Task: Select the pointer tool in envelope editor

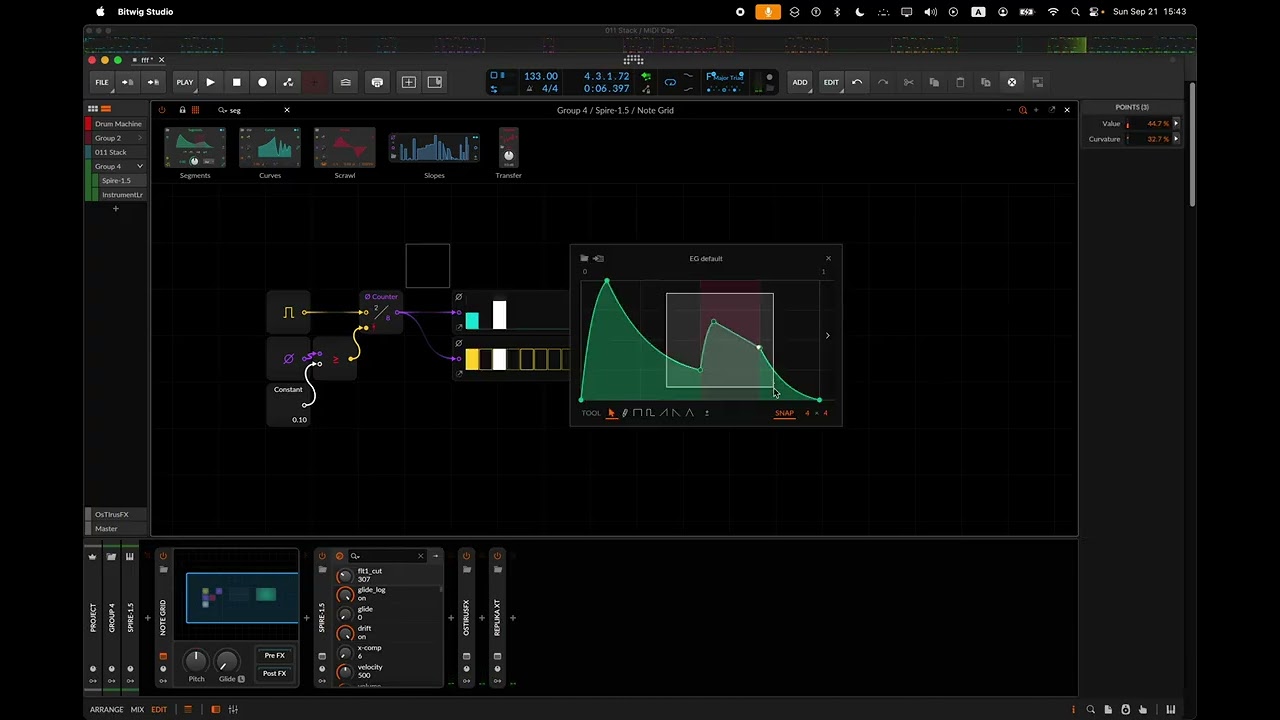Action: tap(611, 413)
